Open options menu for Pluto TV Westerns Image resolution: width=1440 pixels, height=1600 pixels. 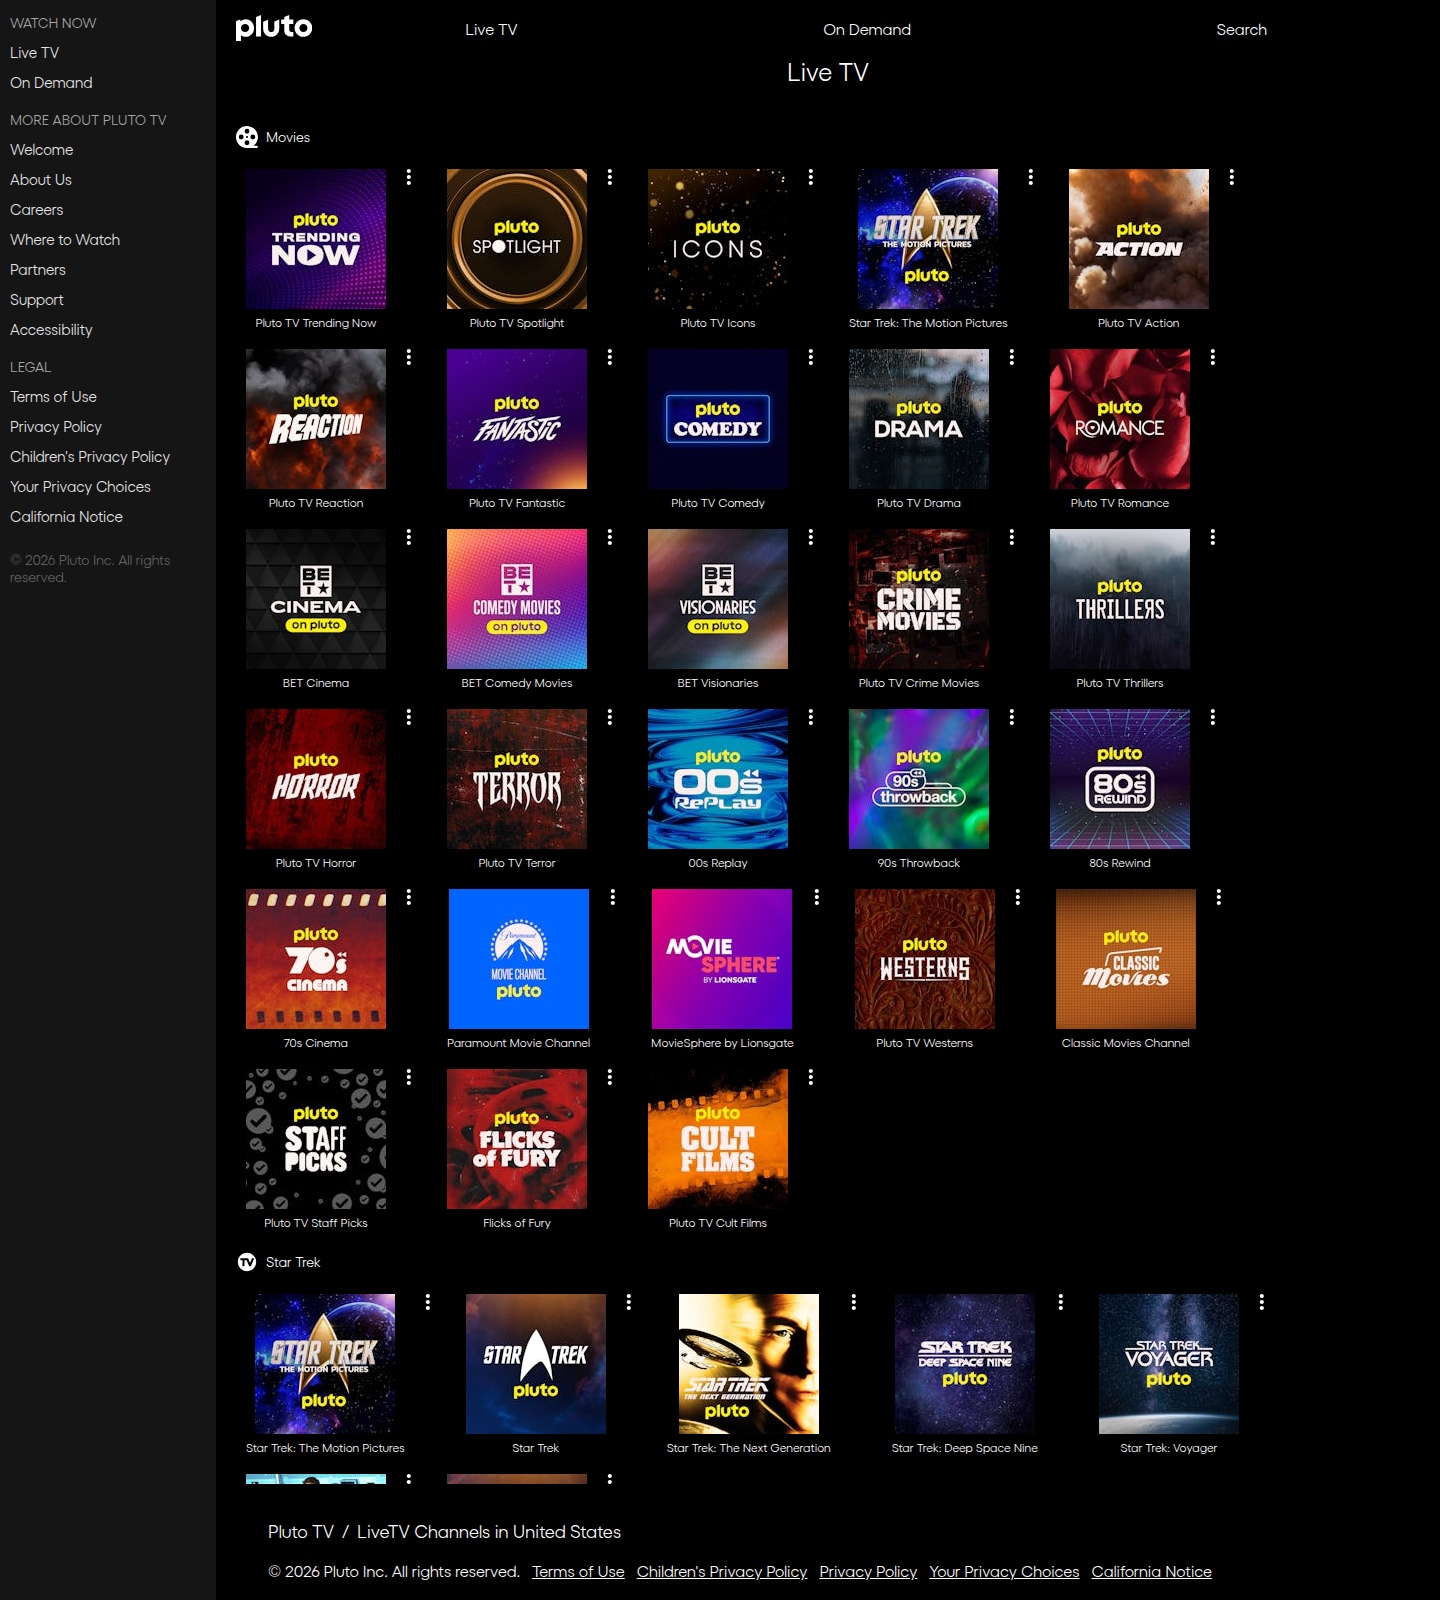[x=1018, y=897]
